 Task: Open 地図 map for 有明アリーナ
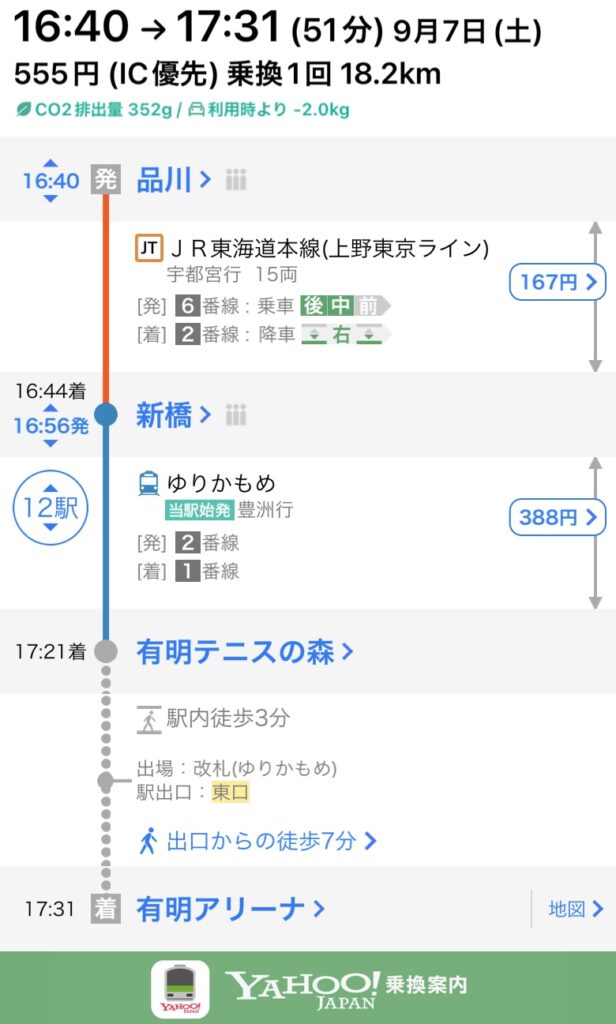coord(576,909)
